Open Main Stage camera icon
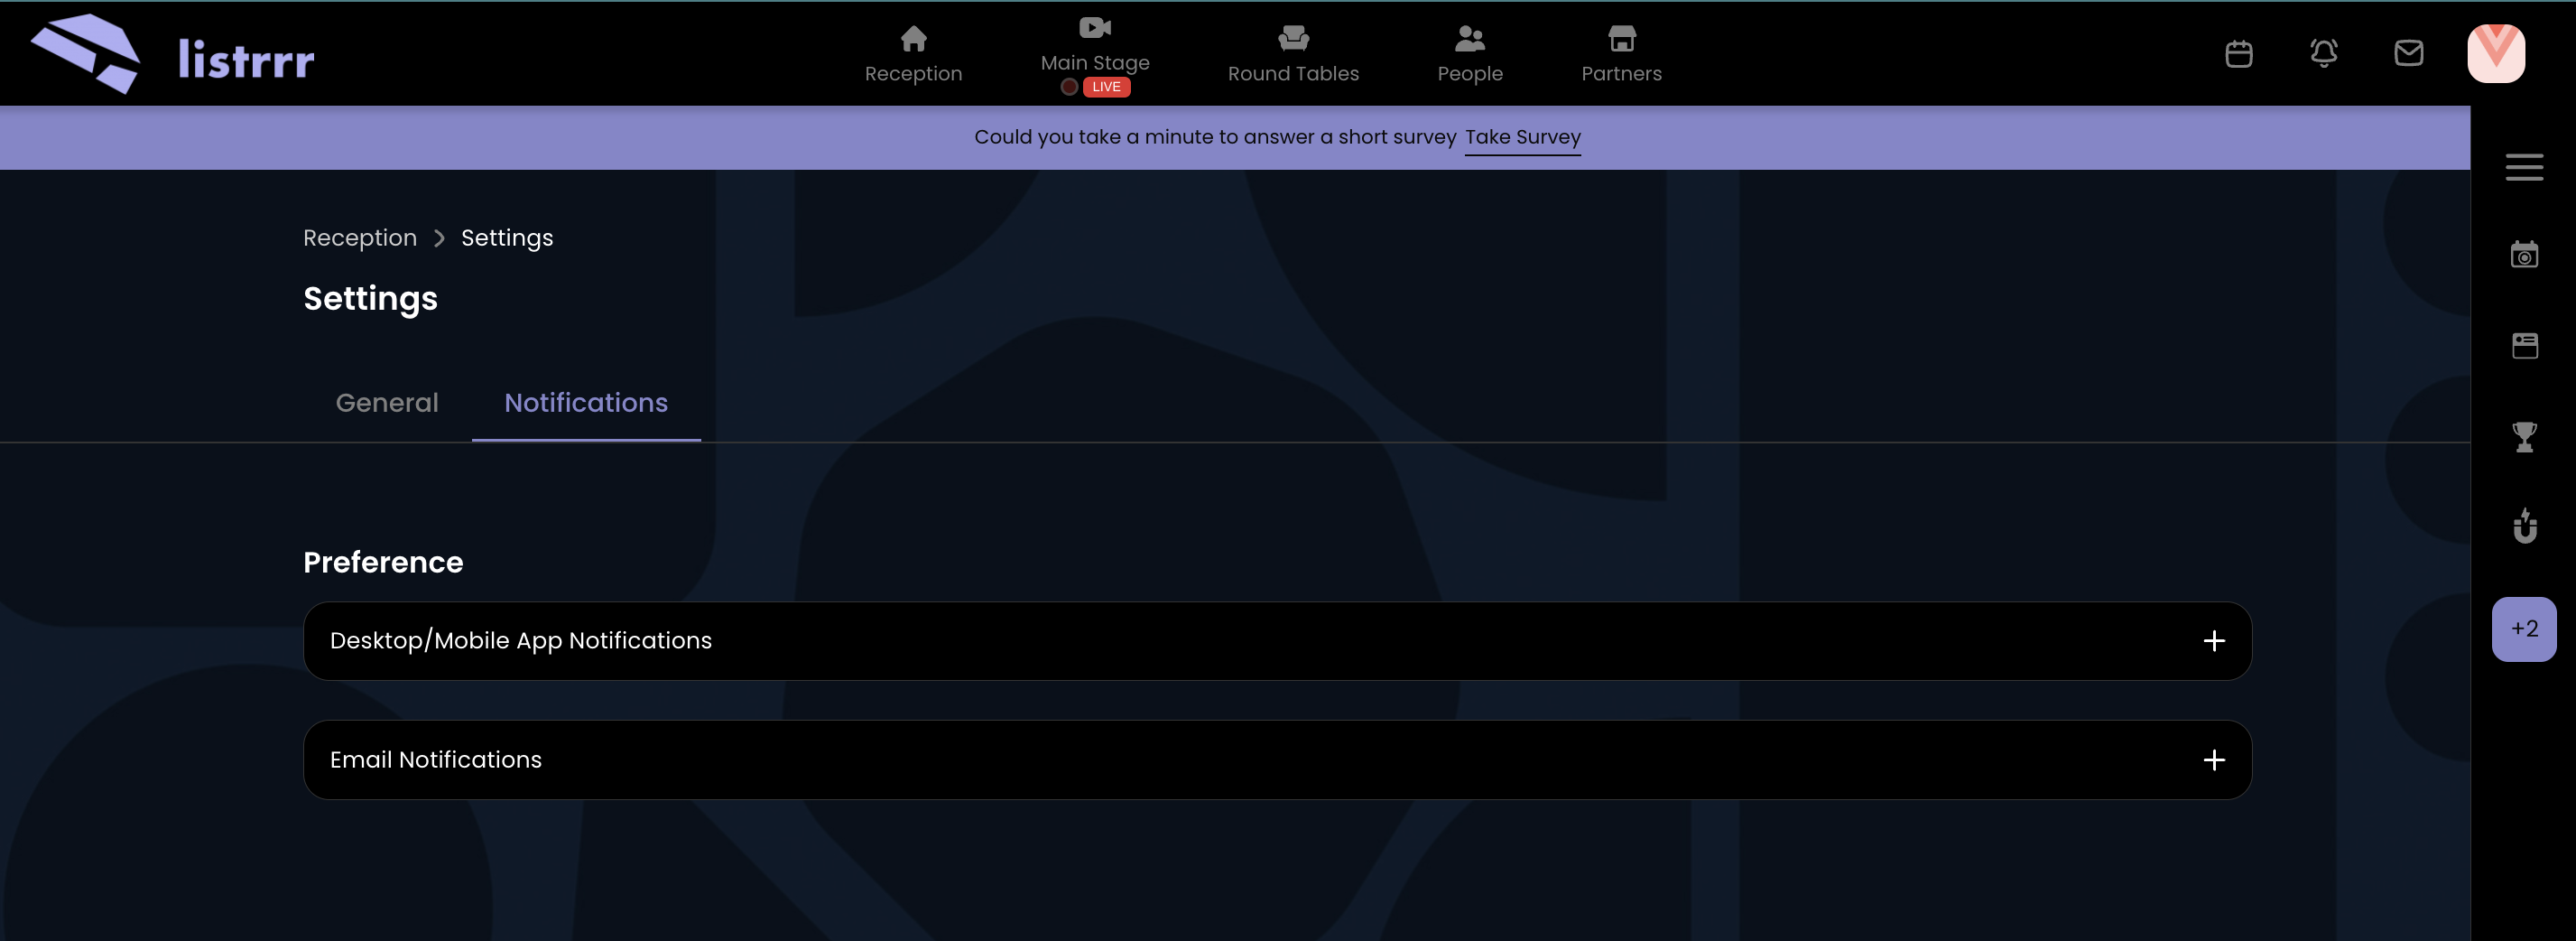The width and height of the screenshot is (2576, 941). pos(1095,28)
